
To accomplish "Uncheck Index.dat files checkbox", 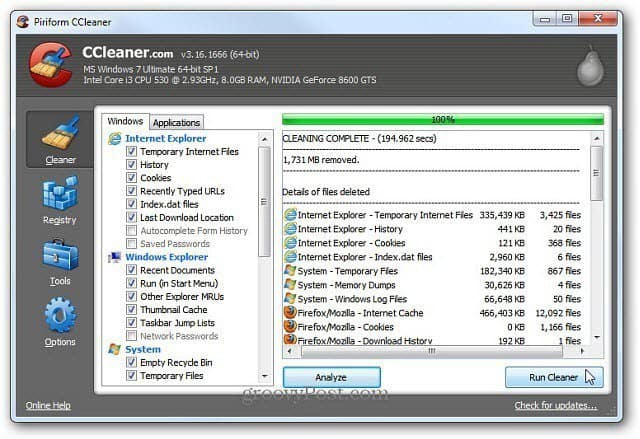I will (131, 204).
